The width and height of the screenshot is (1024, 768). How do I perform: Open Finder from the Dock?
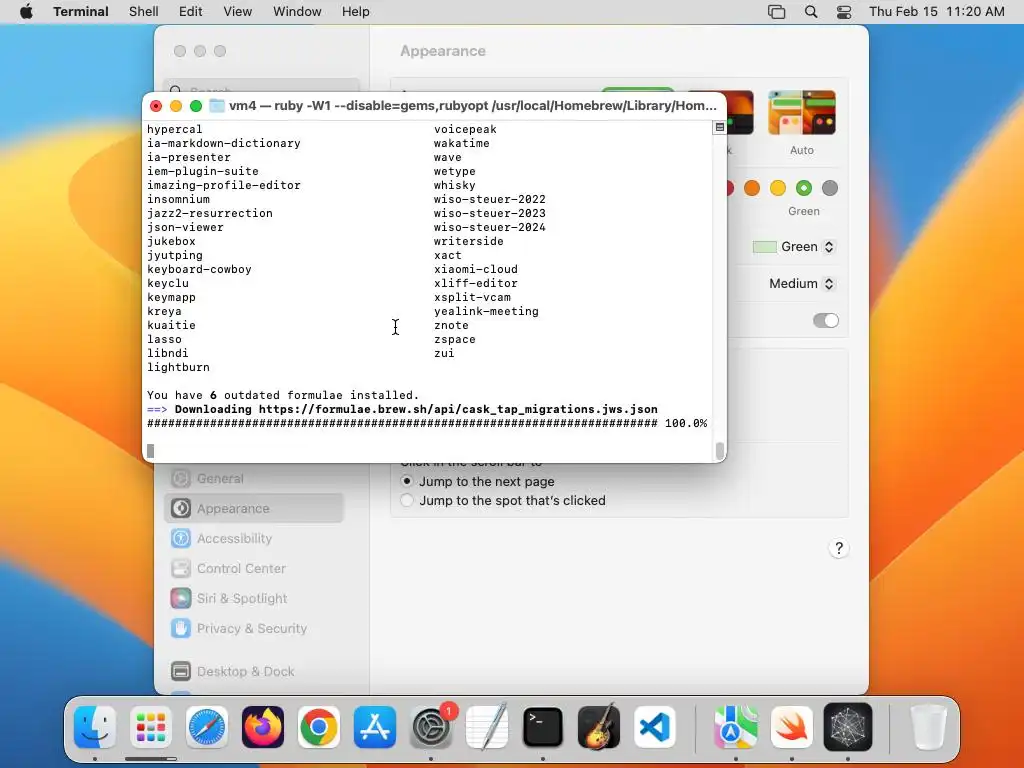95,727
